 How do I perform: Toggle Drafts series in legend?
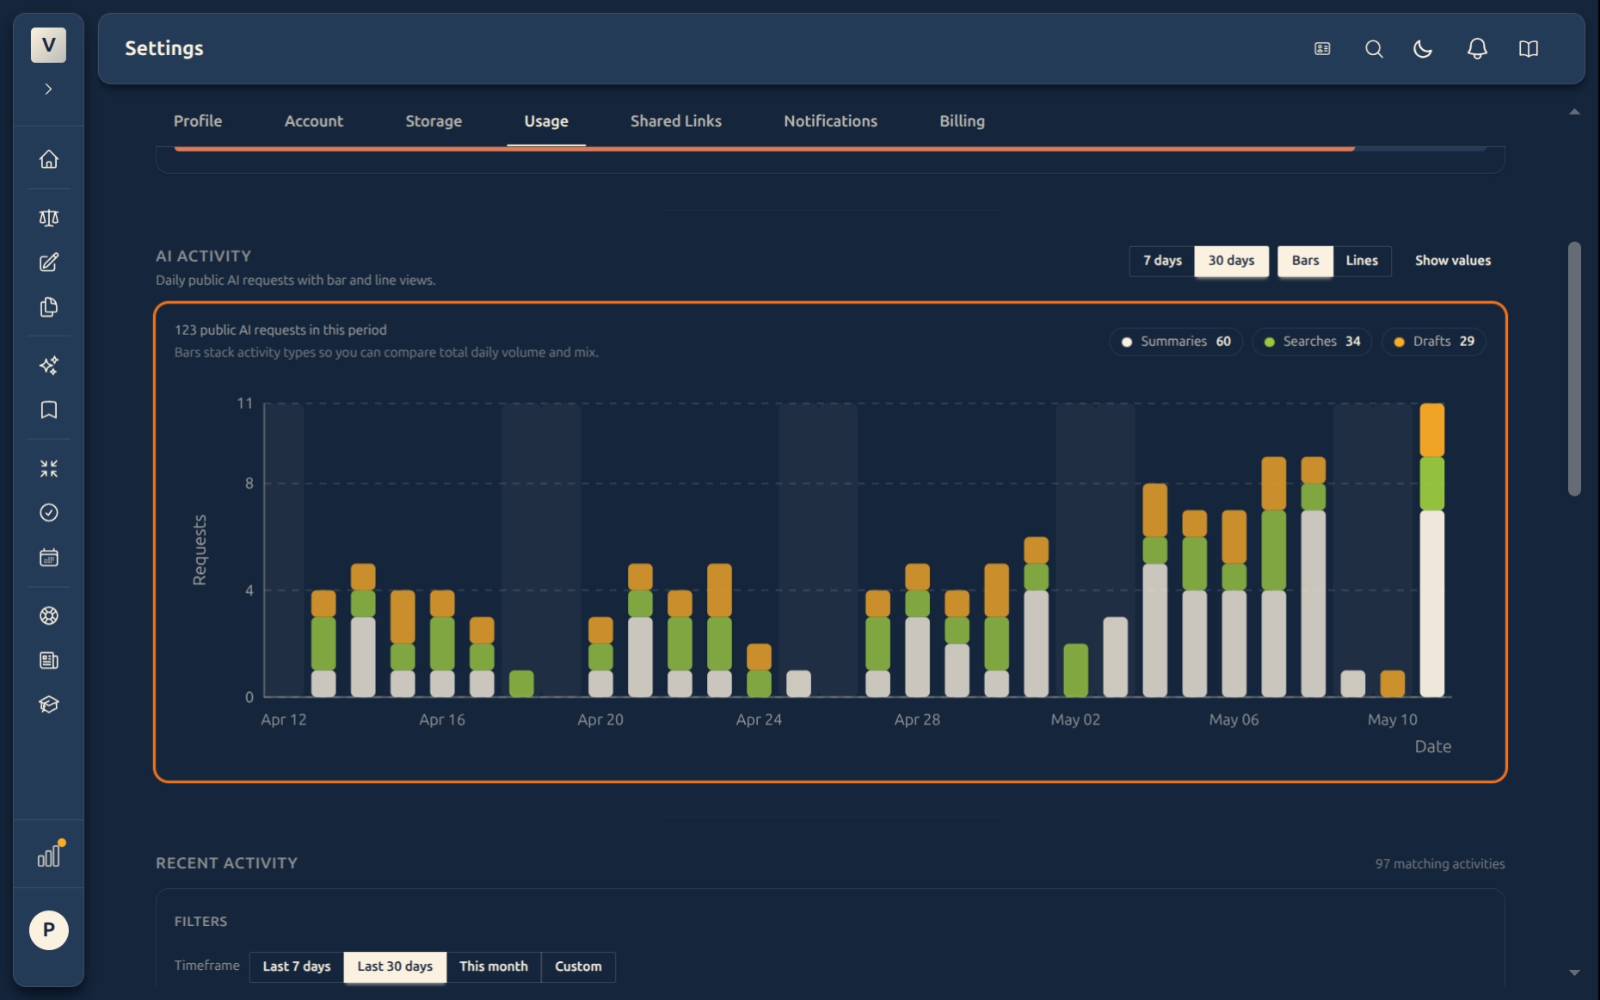(1434, 342)
